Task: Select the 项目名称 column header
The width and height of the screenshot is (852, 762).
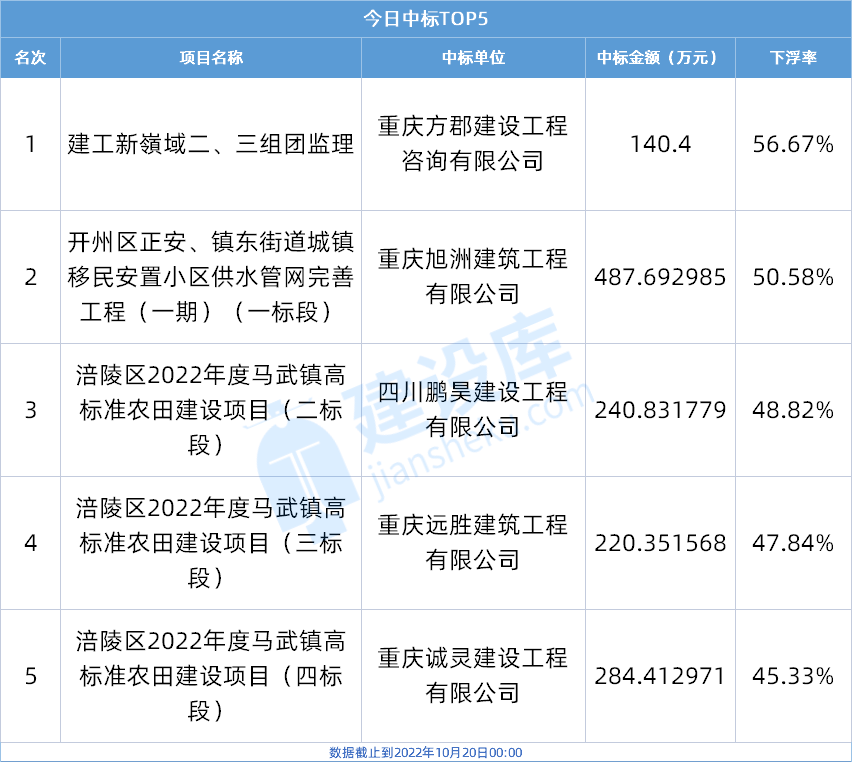Action: click(211, 58)
